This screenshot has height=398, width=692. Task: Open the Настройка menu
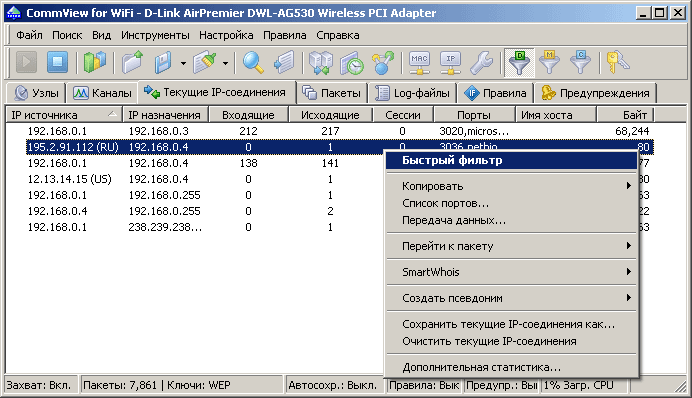[x=226, y=35]
